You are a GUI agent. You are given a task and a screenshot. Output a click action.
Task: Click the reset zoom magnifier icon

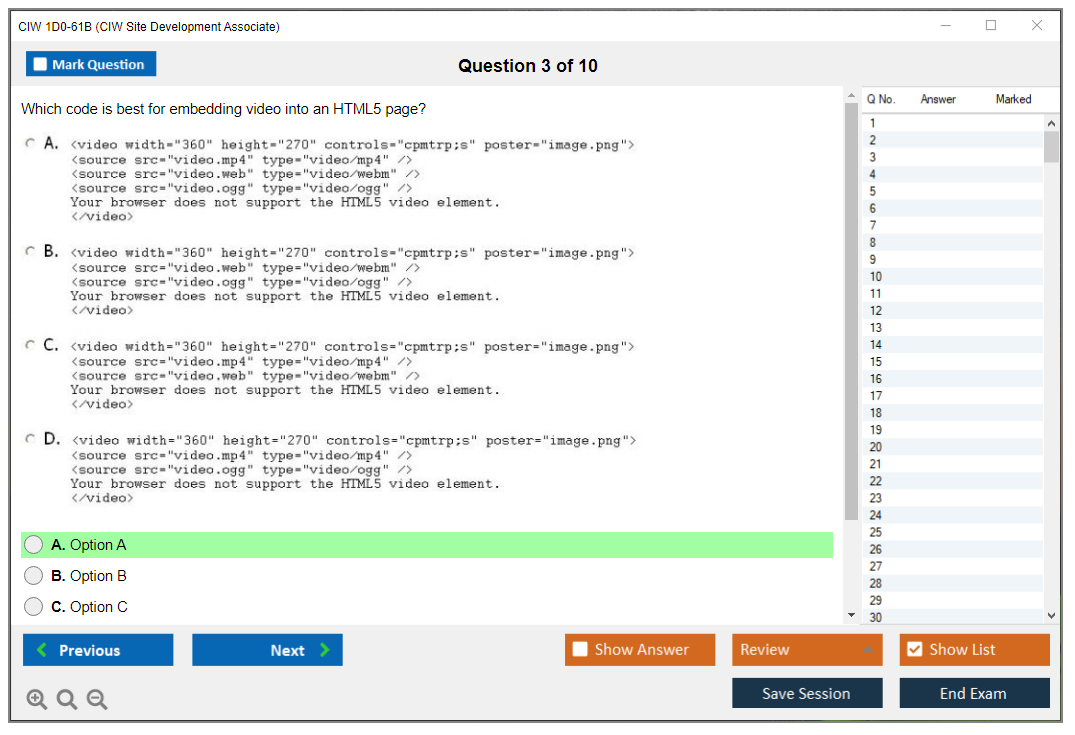[x=67, y=700]
